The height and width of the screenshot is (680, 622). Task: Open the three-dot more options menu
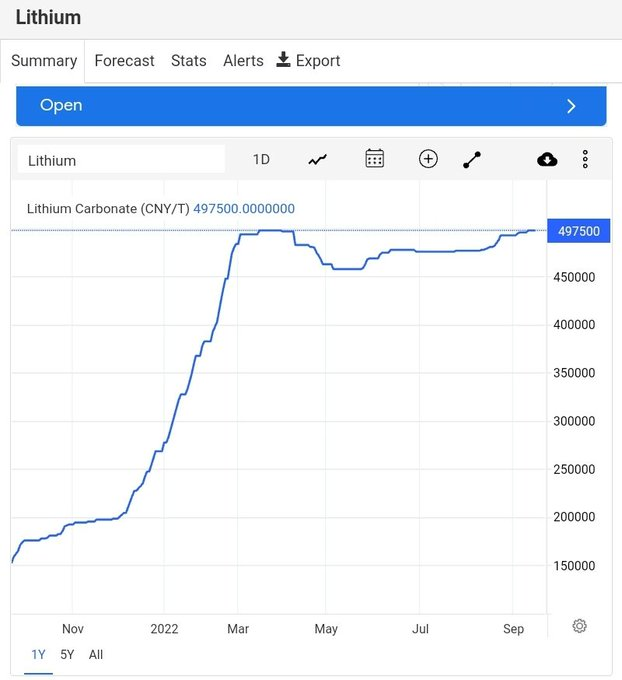point(585,159)
